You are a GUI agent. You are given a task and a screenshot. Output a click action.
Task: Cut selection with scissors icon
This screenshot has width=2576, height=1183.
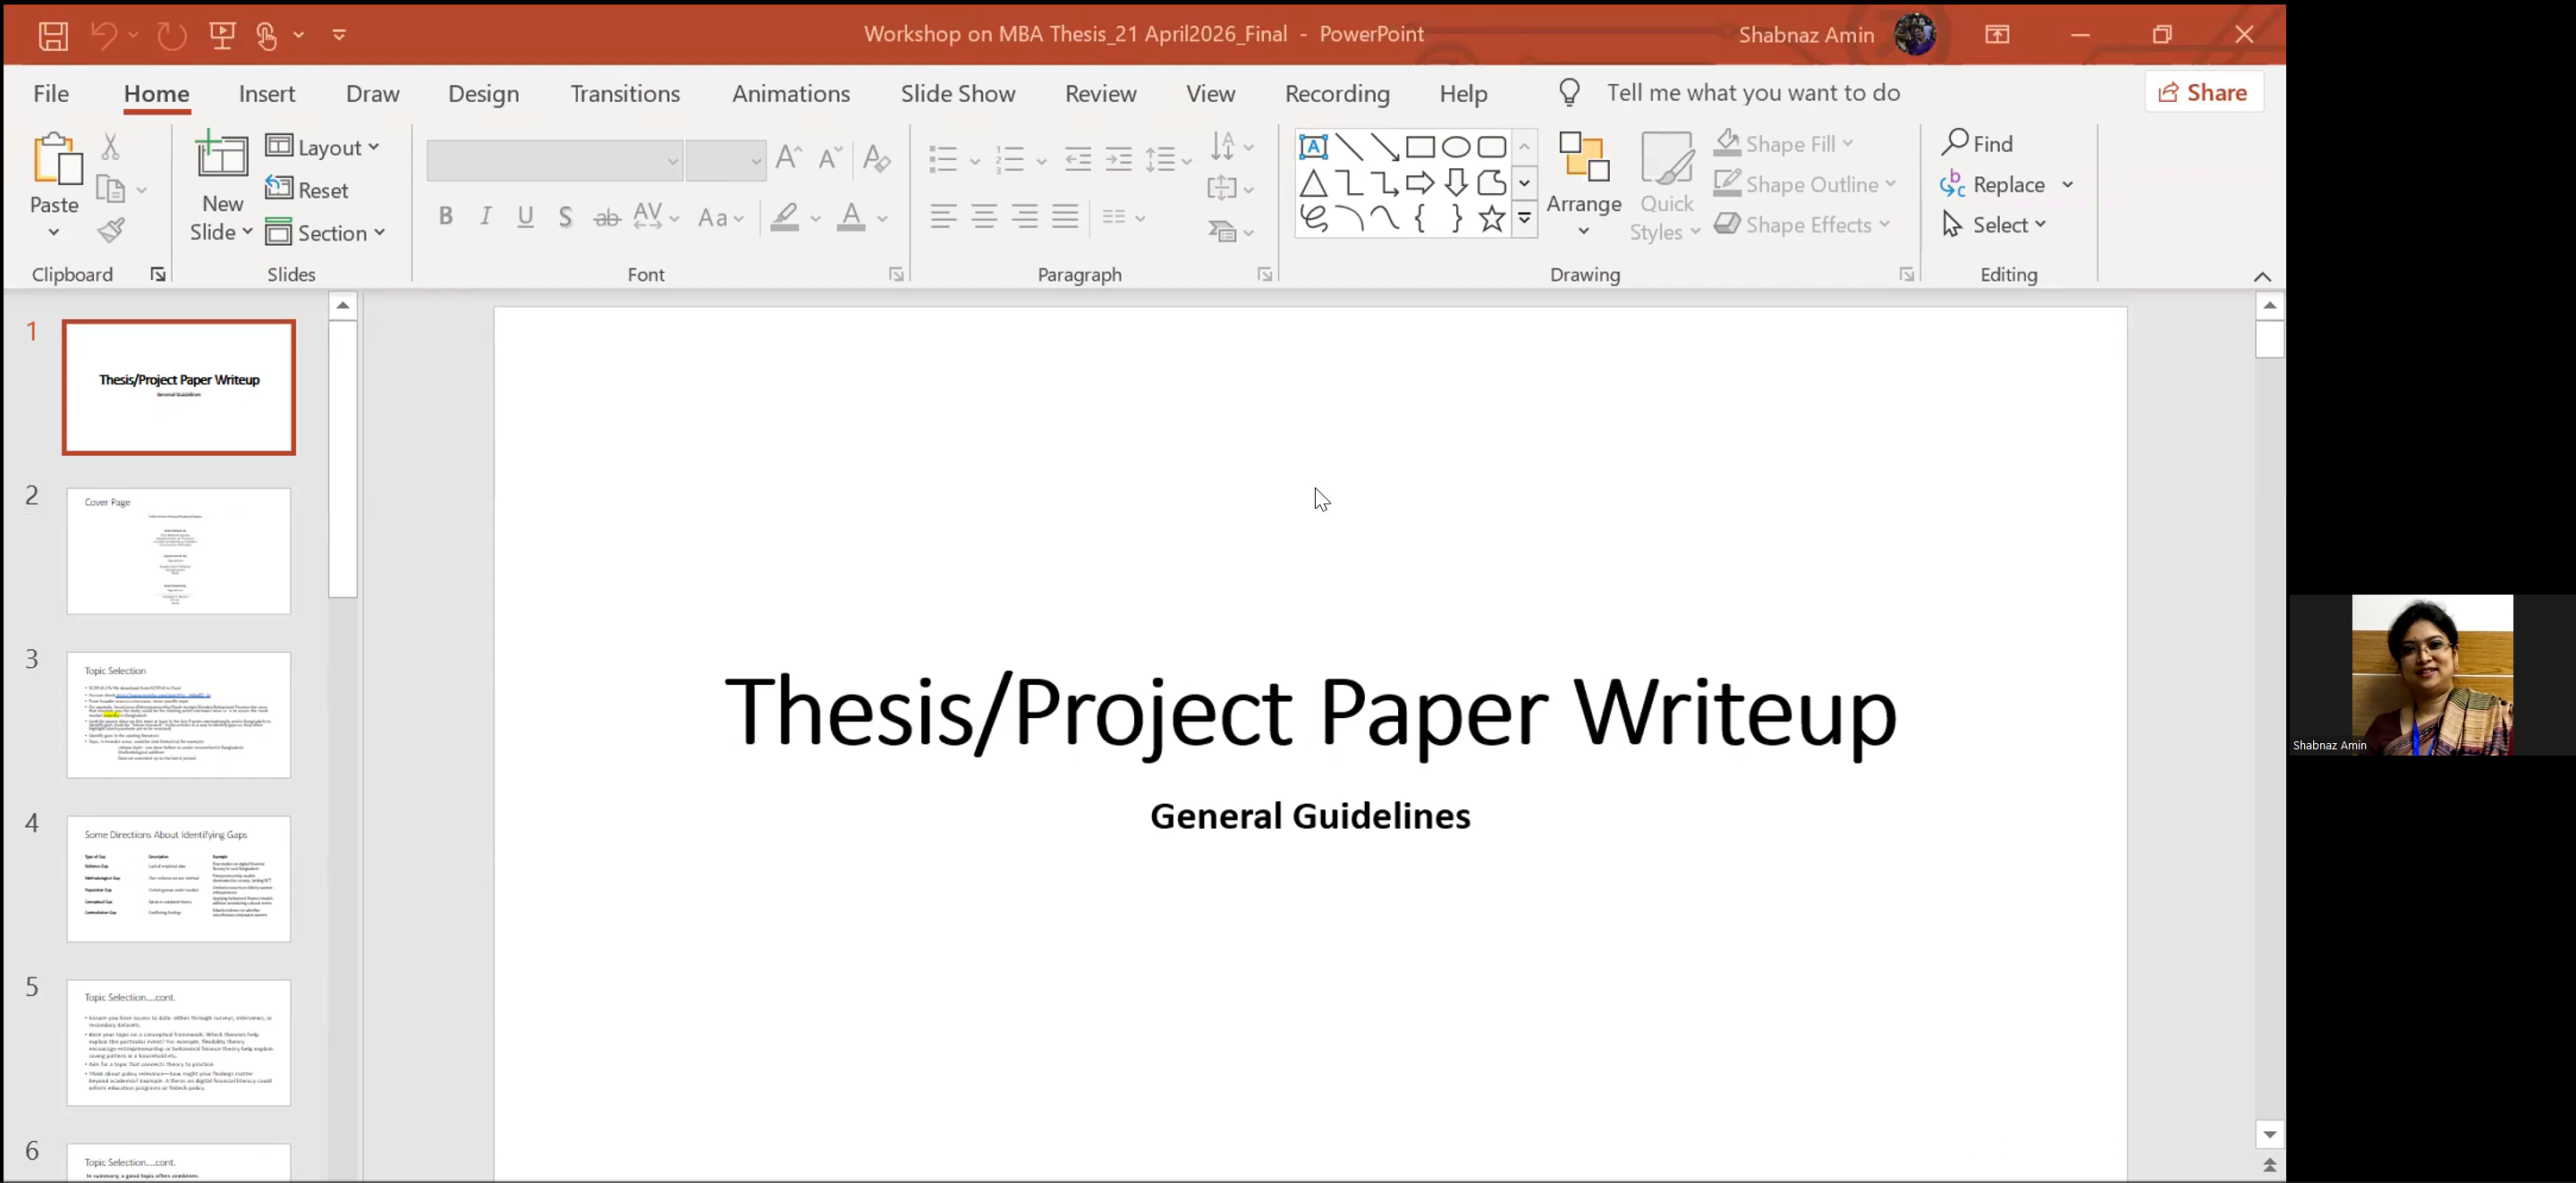coord(111,146)
